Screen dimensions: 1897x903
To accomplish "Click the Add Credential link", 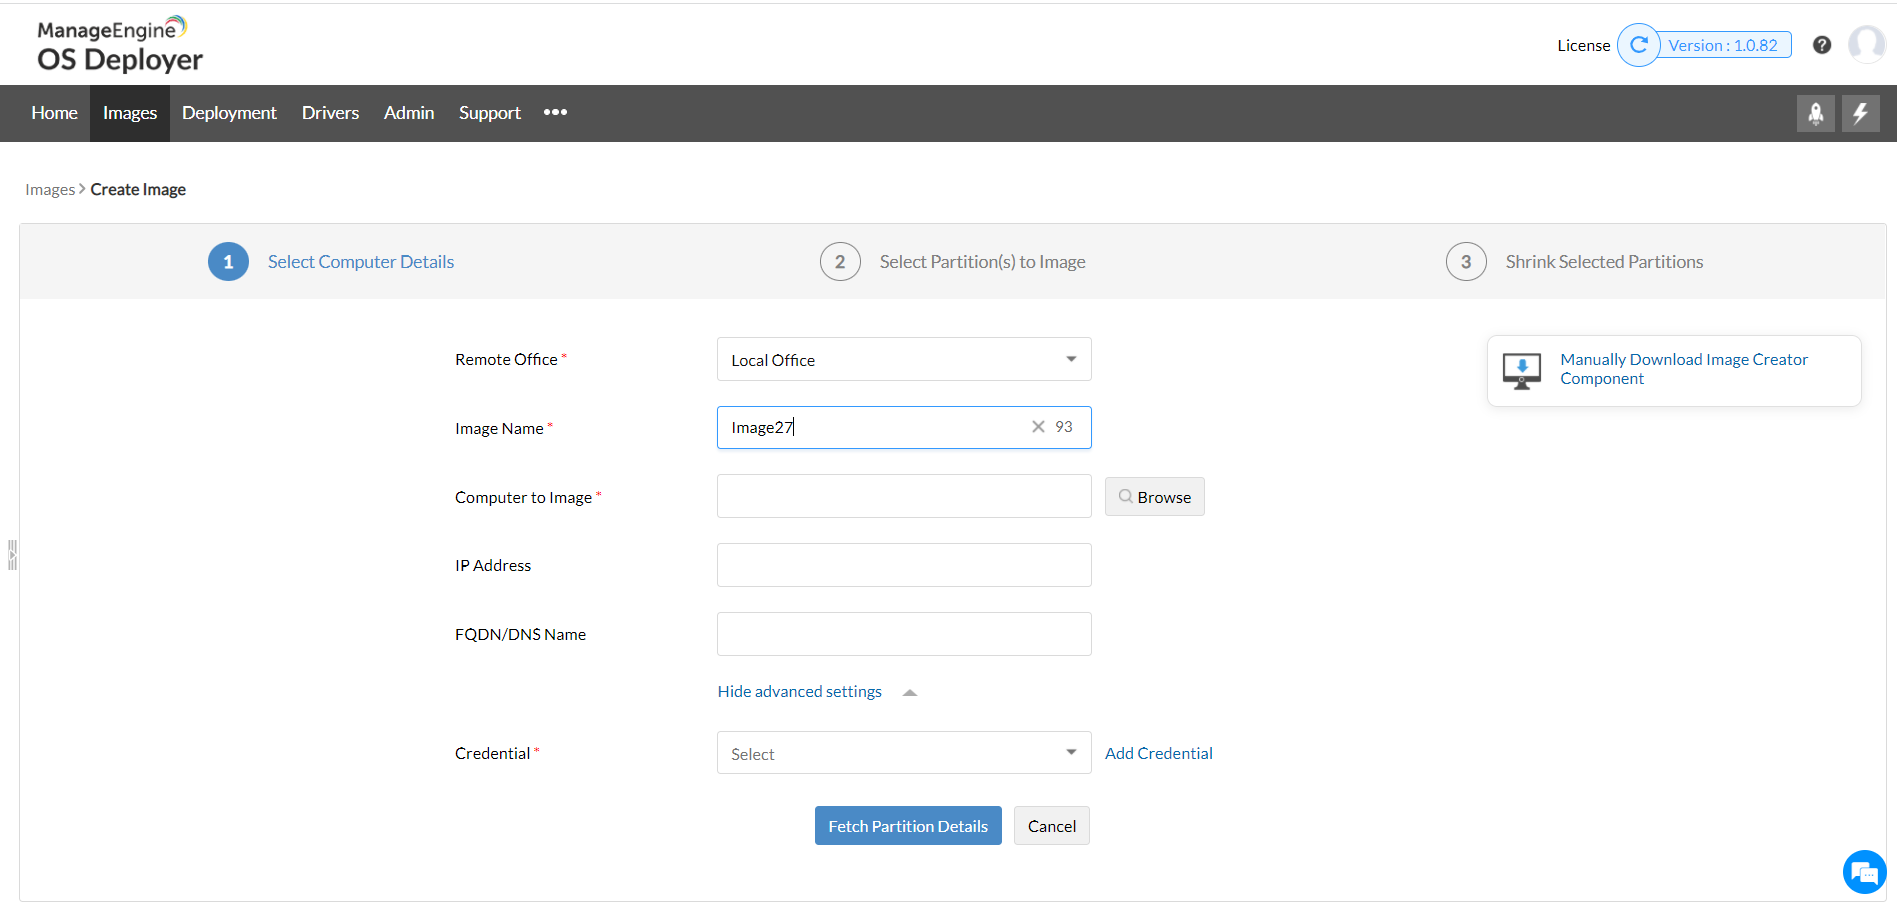I will (x=1158, y=753).
